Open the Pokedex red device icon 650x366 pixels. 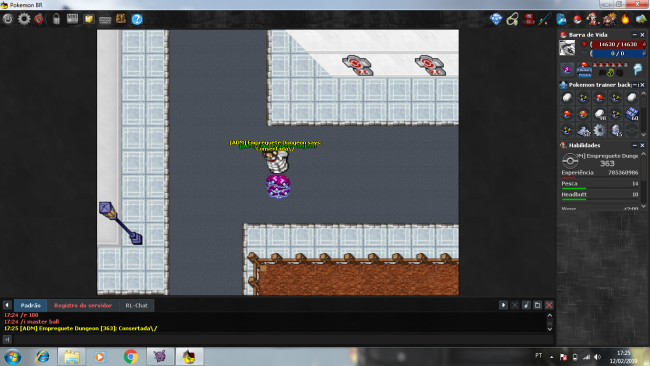coord(528,19)
